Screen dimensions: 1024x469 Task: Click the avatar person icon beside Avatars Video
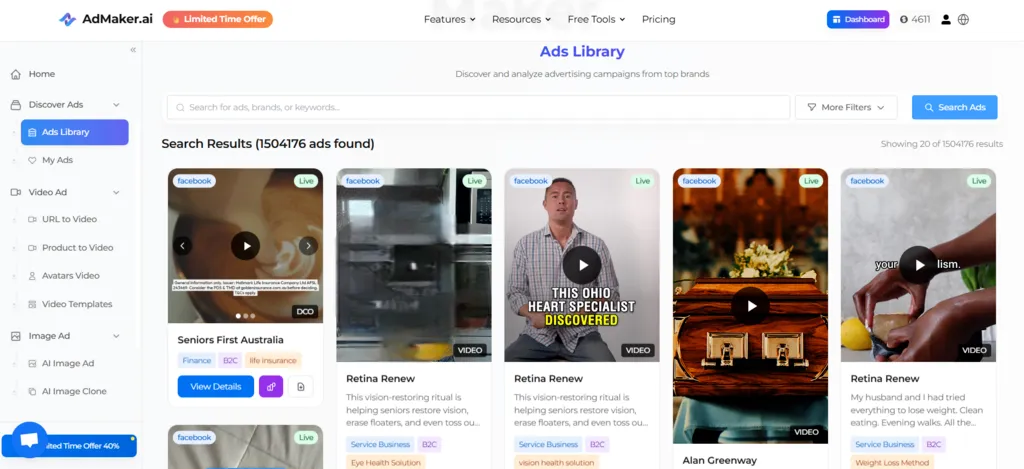pyautogui.click(x=32, y=276)
